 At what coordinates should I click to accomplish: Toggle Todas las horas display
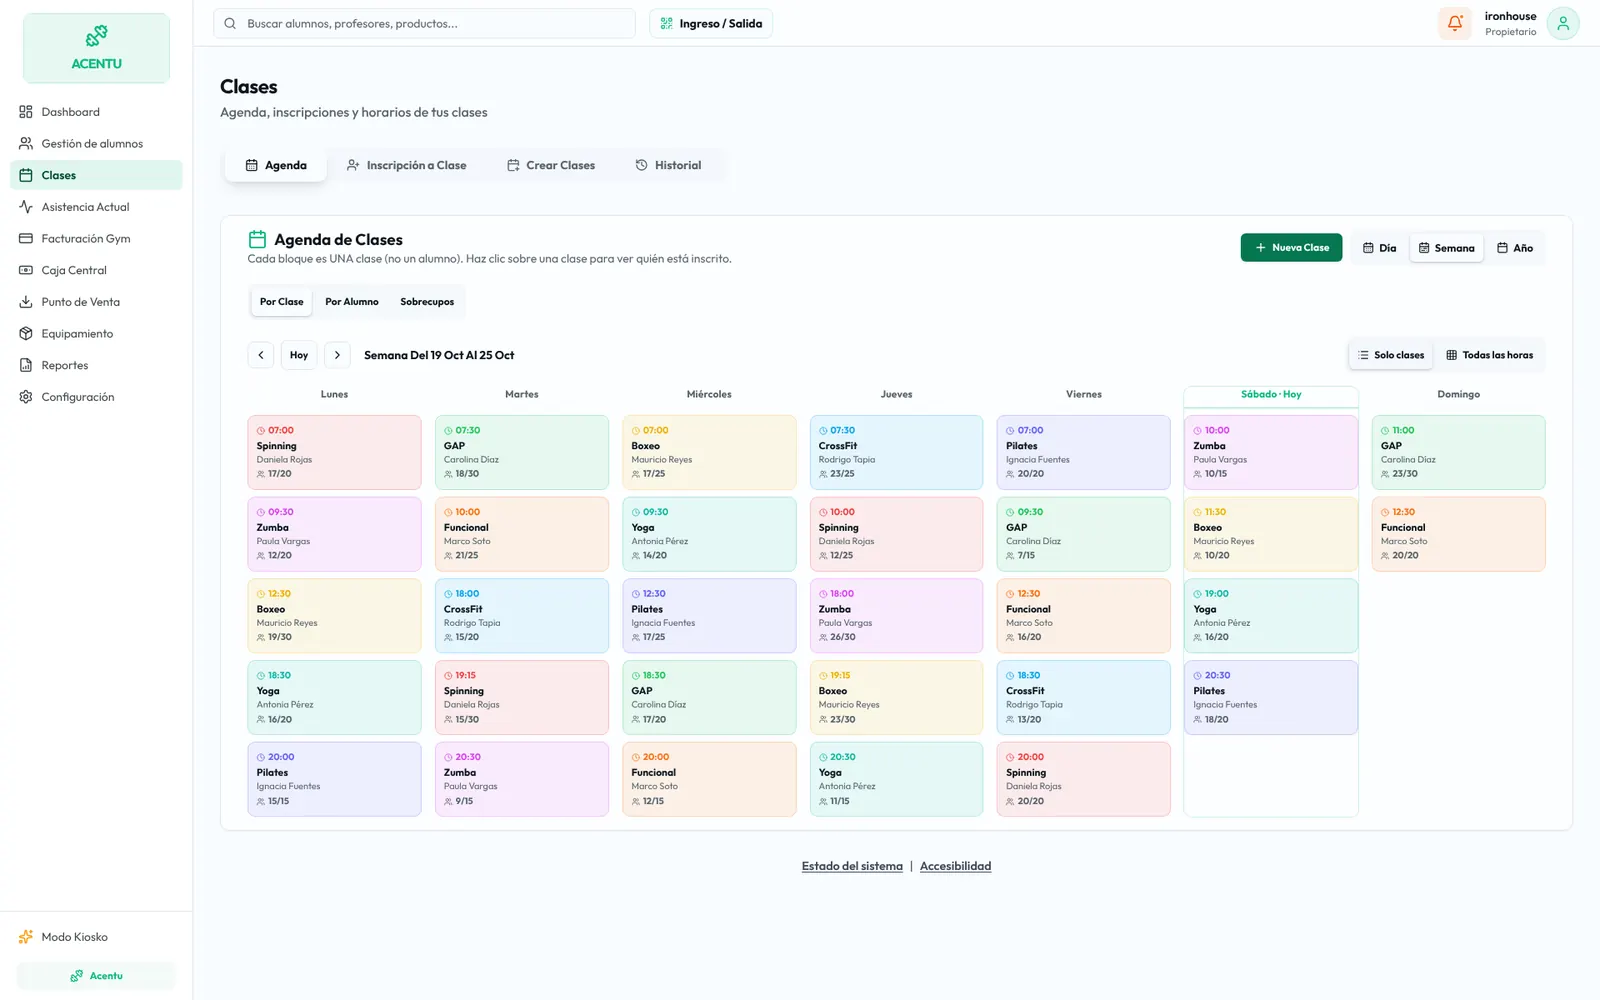click(1489, 355)
